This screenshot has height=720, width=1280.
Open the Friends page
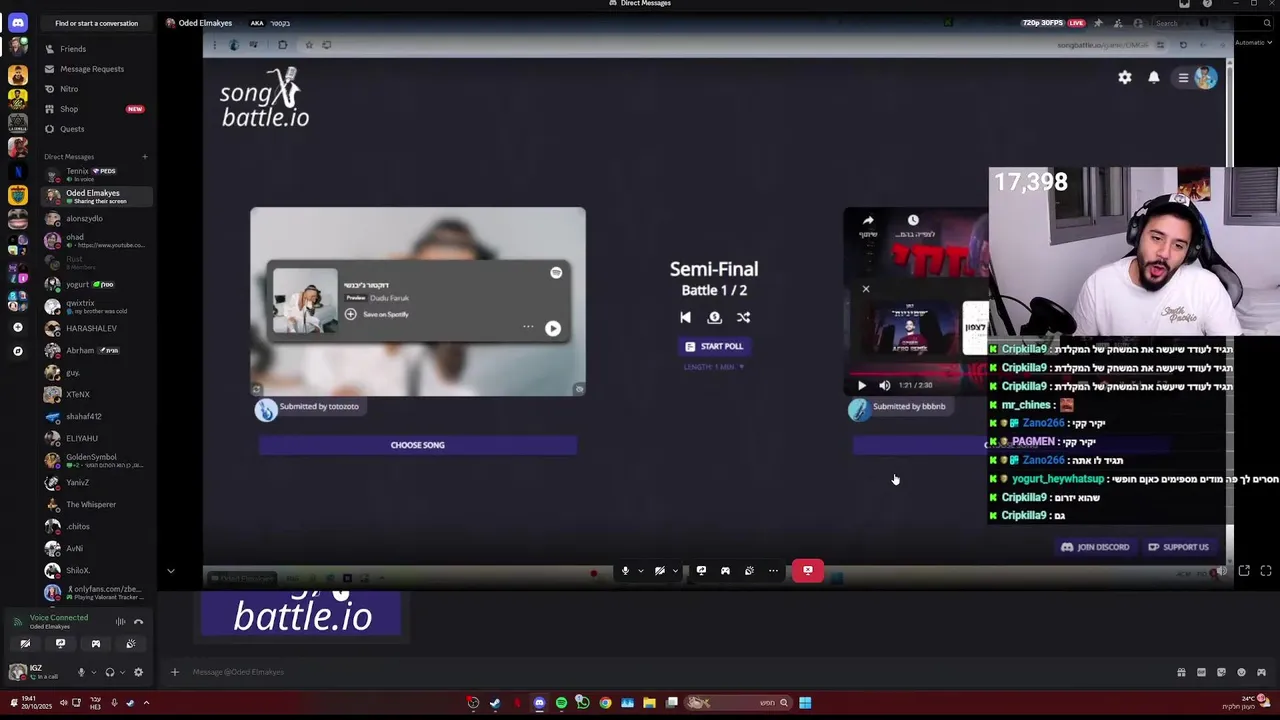(96, 49)
